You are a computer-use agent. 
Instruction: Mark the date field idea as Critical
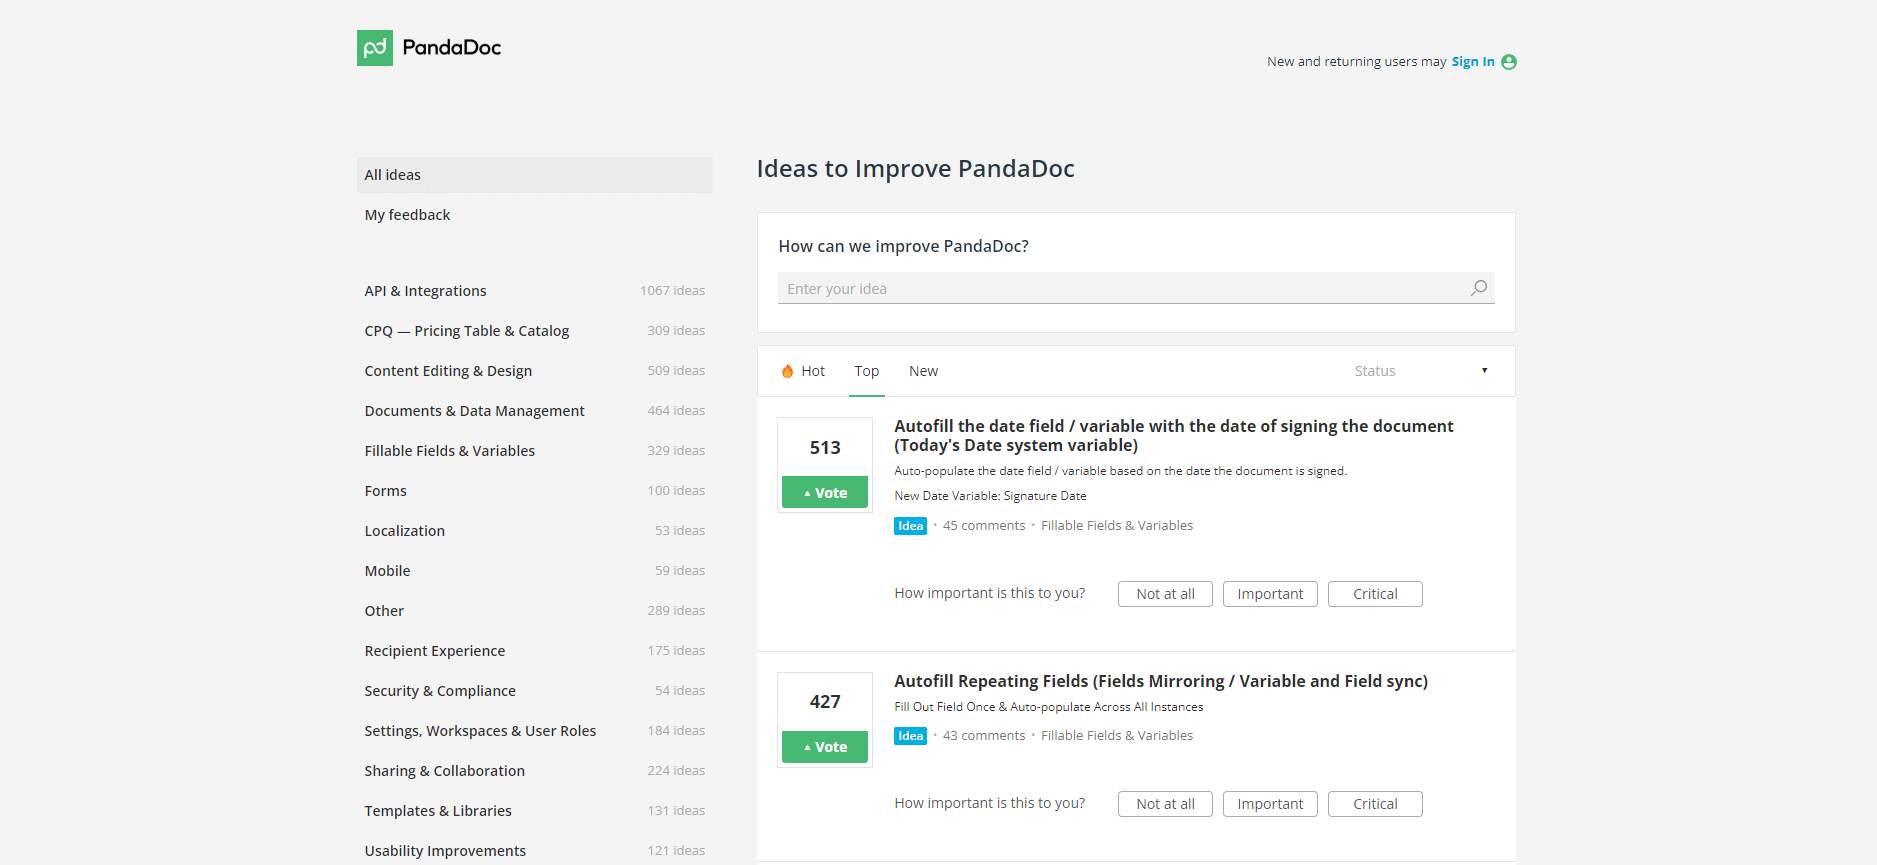[1375, 594]
